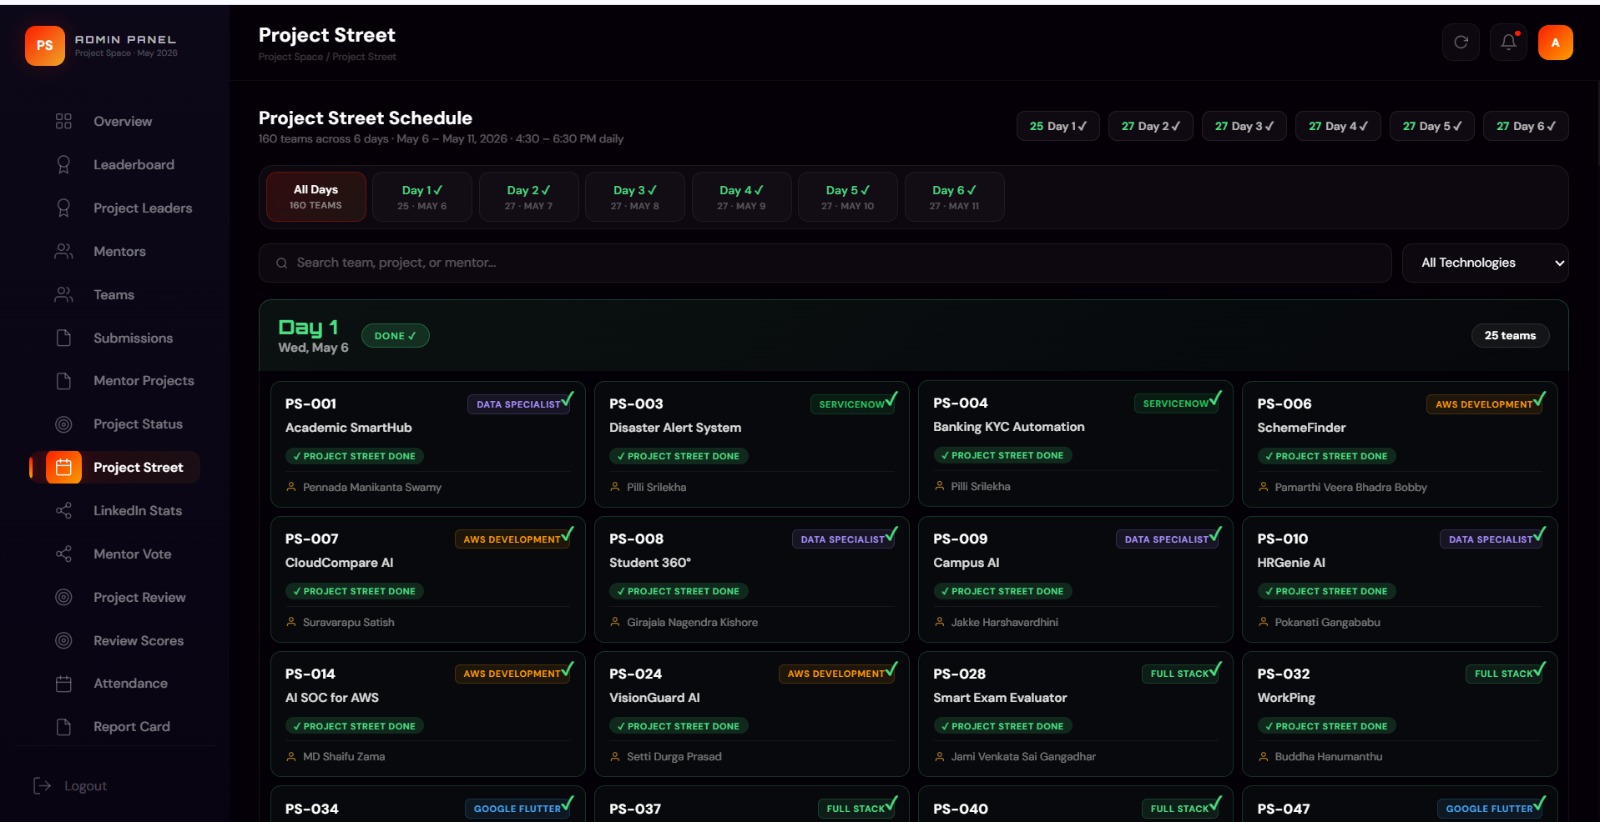1600x822 pixels.
Task: Open Overview grid icon
Action: (x=64, y=121)
